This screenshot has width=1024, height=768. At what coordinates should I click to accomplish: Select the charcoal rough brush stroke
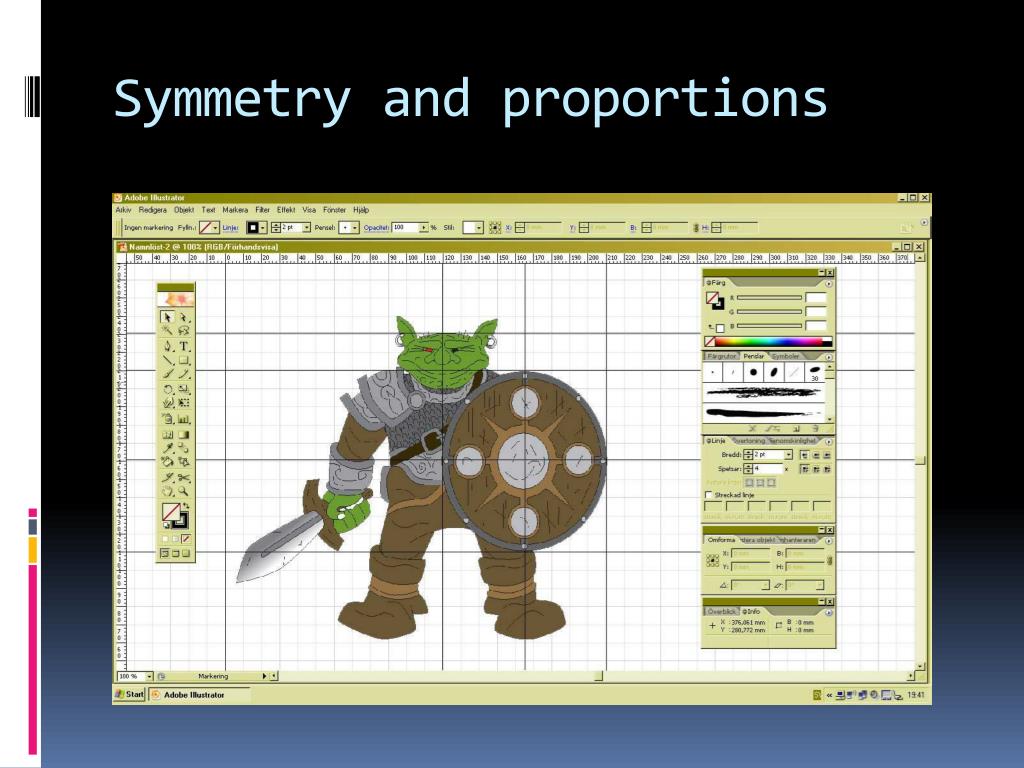tap(763, 392)
